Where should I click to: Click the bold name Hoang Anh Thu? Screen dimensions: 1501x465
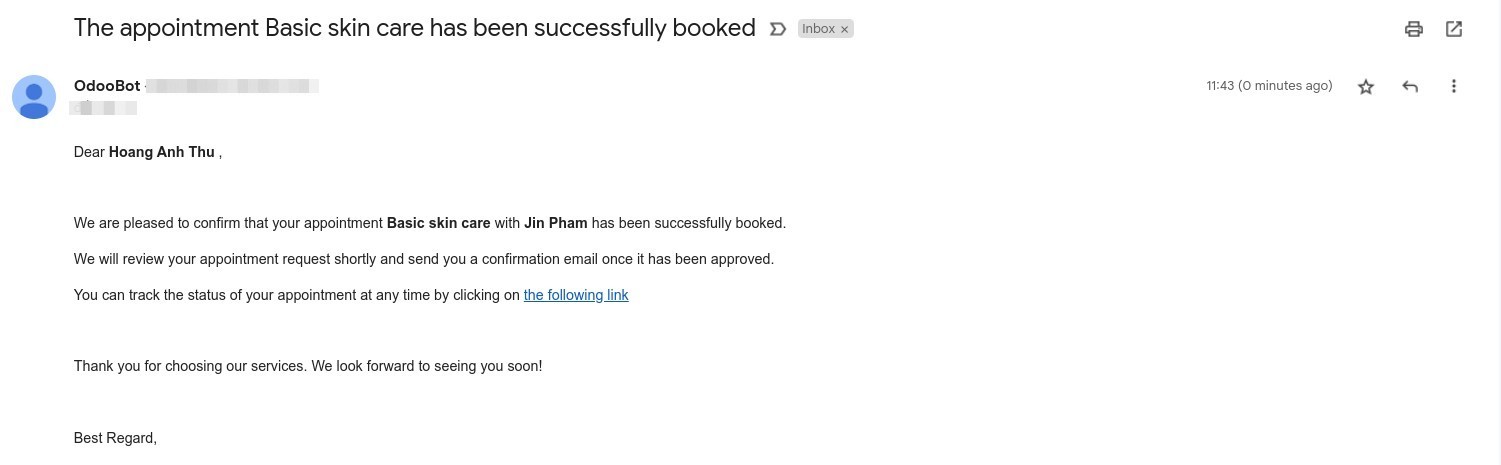[161, 152]
